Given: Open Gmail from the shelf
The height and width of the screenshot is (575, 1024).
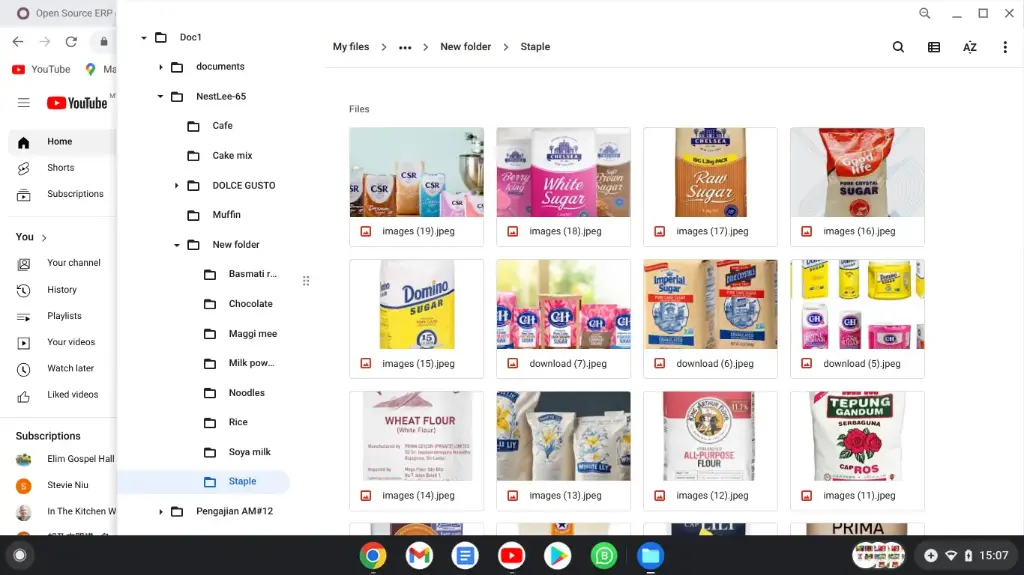Looking at the screenshot, I should pos(419,555).
